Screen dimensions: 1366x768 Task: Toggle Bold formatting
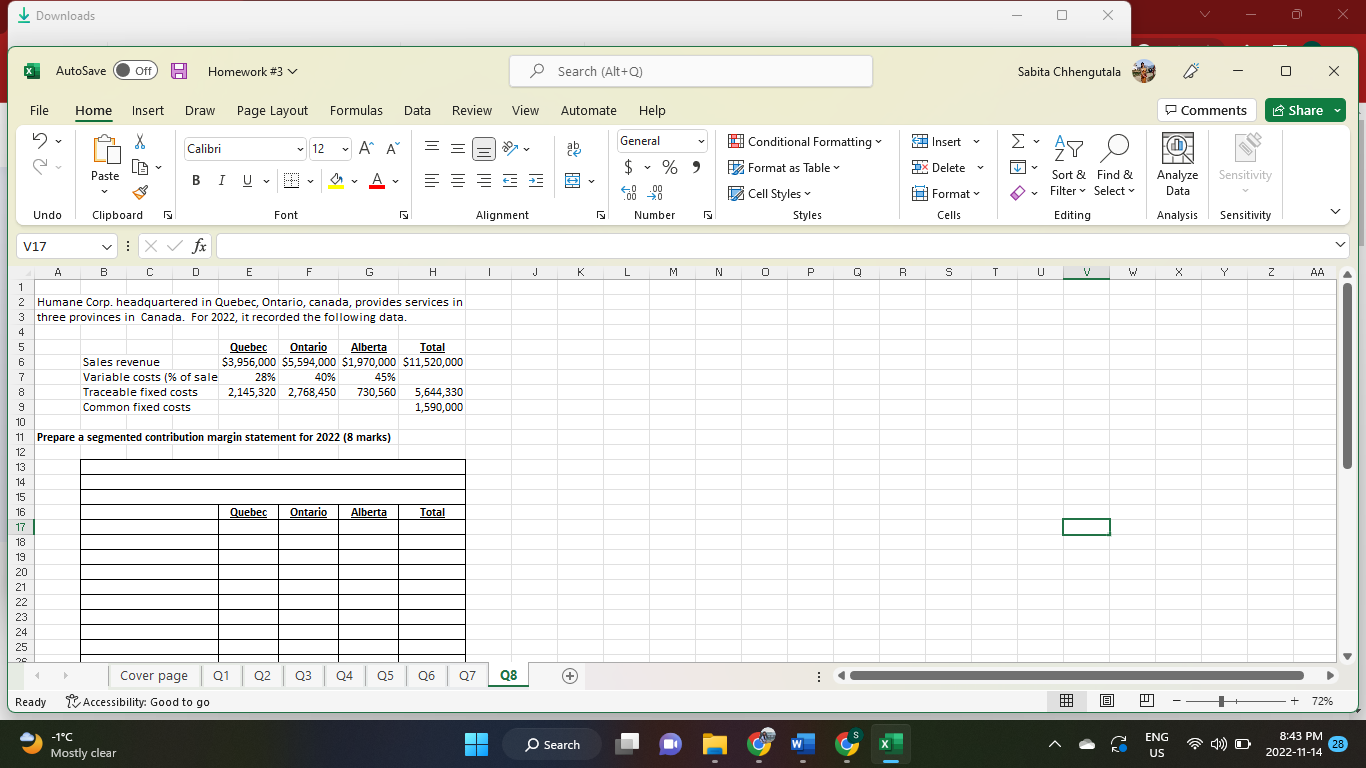coord(196,181)
